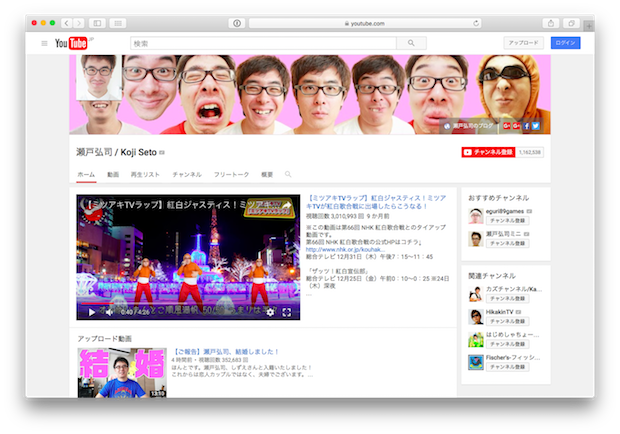The height and width of the screenshot is (434, 620).
Task: Go back with Safari's back arrow
Action: tap(66, 23)
